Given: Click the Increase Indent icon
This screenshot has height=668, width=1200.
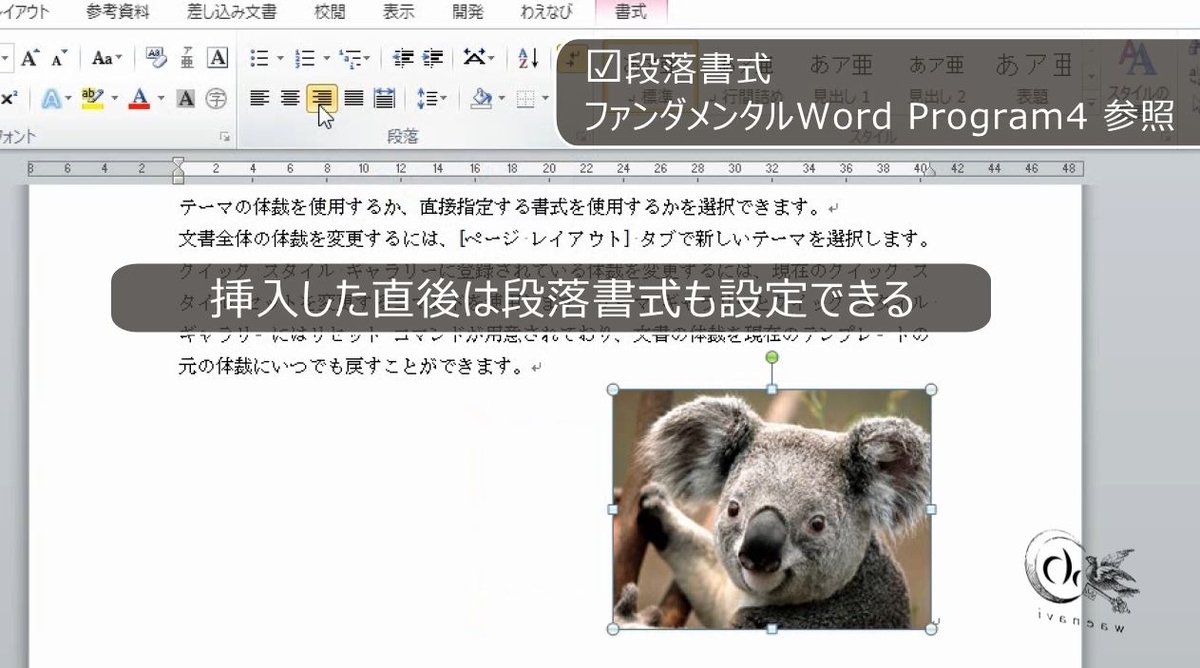Looking at the screenshot, I should [x=432, y=58].
